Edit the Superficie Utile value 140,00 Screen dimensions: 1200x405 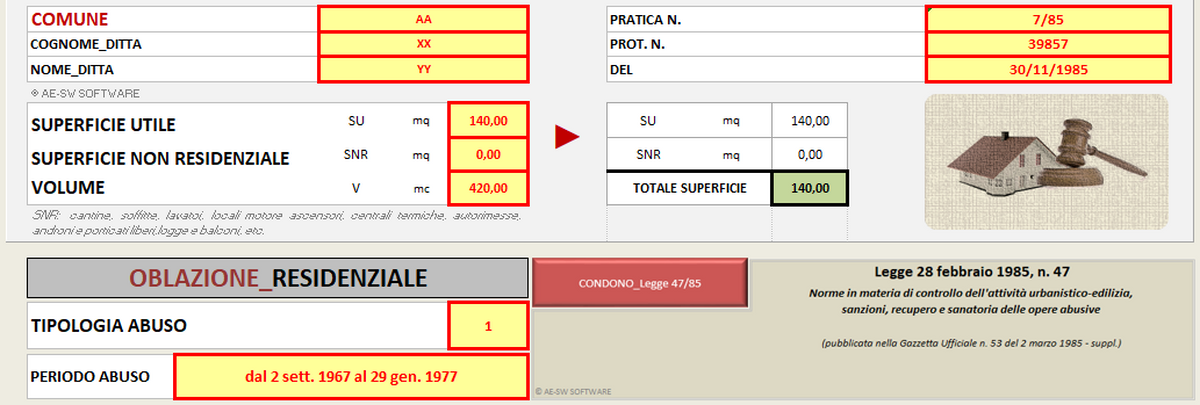[487, 121]
